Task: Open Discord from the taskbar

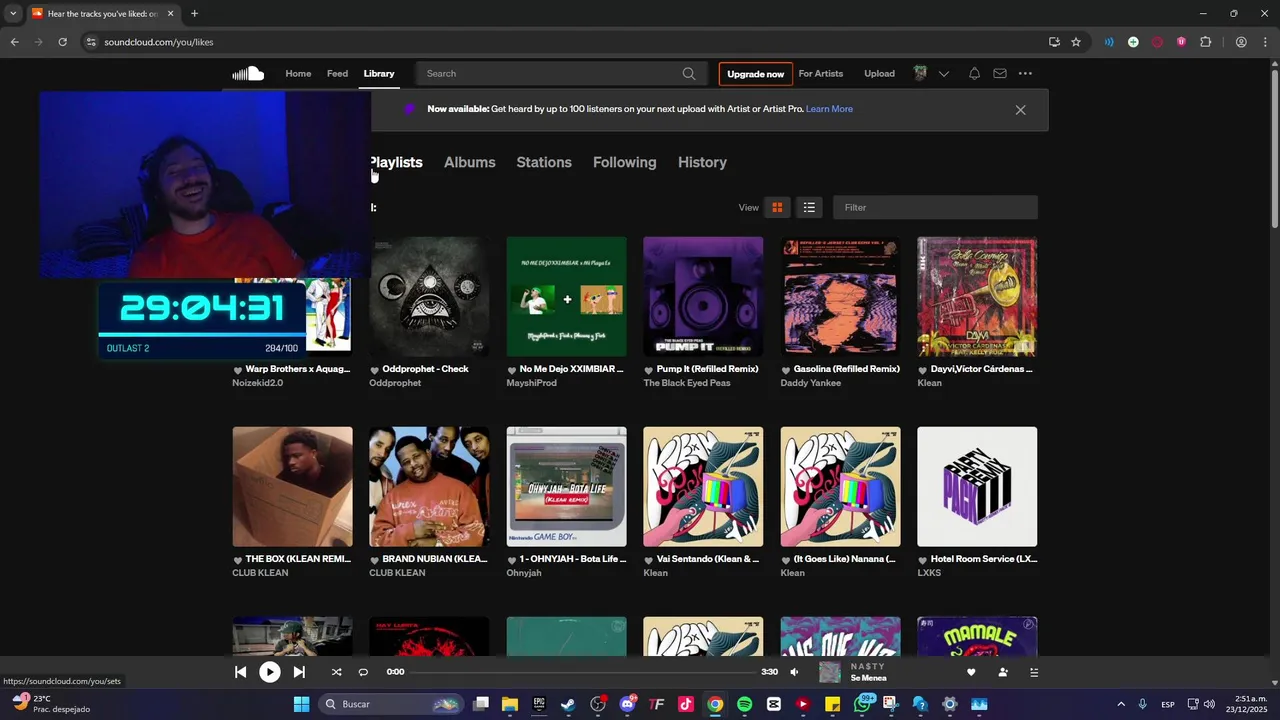Action: tap(627, 704)
